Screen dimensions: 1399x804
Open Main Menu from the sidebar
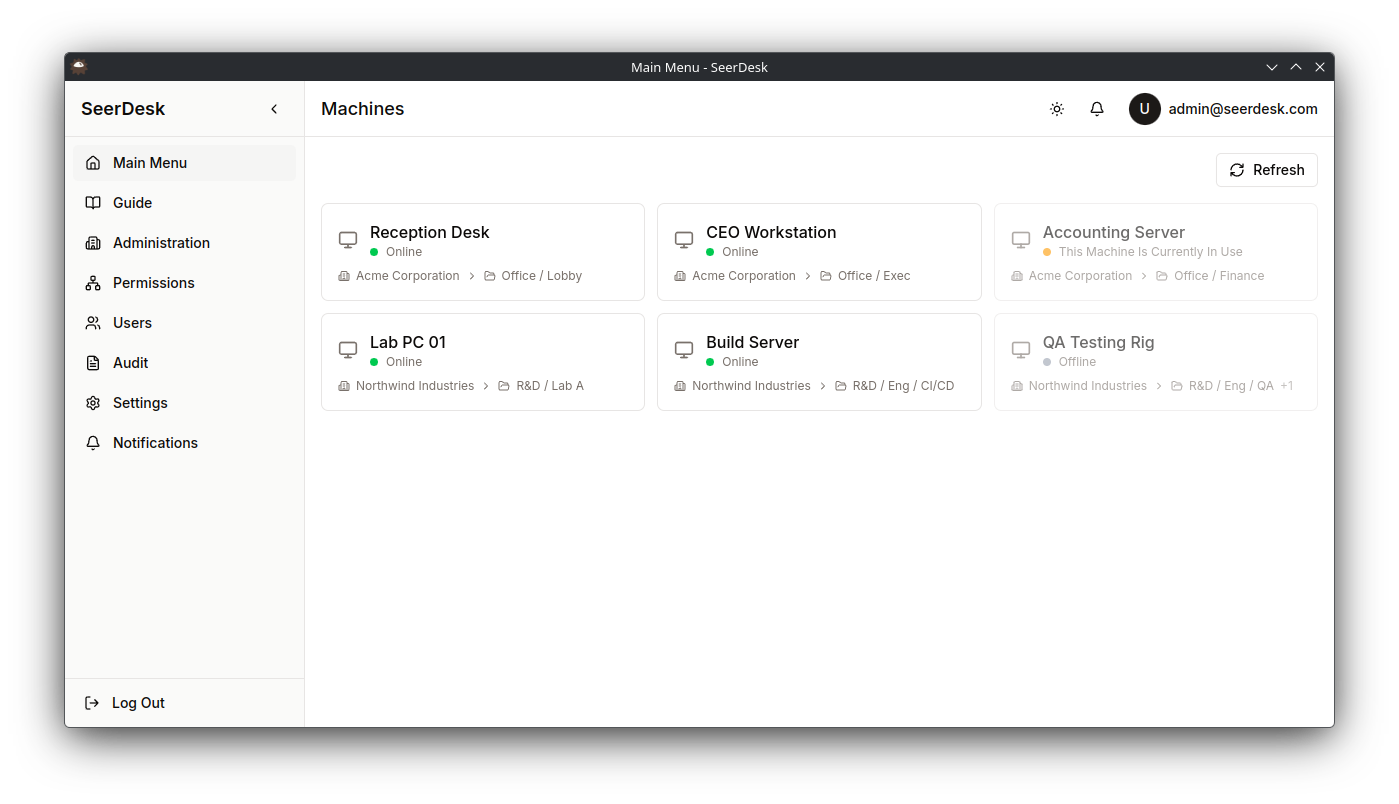[150, 162]
